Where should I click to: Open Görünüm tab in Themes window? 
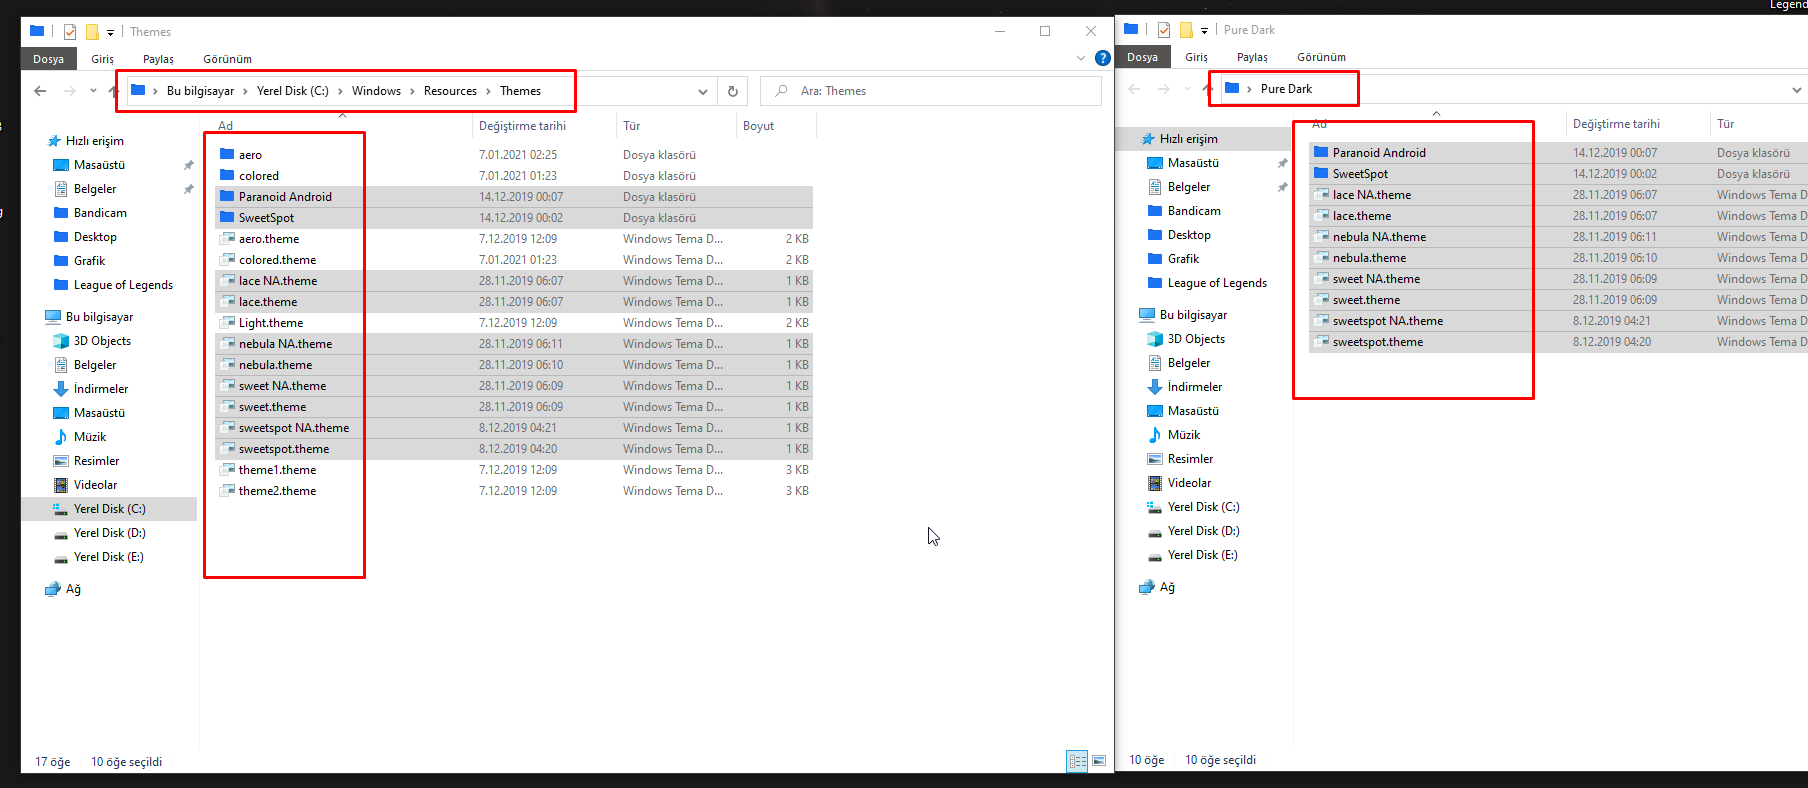coord(227,59)
